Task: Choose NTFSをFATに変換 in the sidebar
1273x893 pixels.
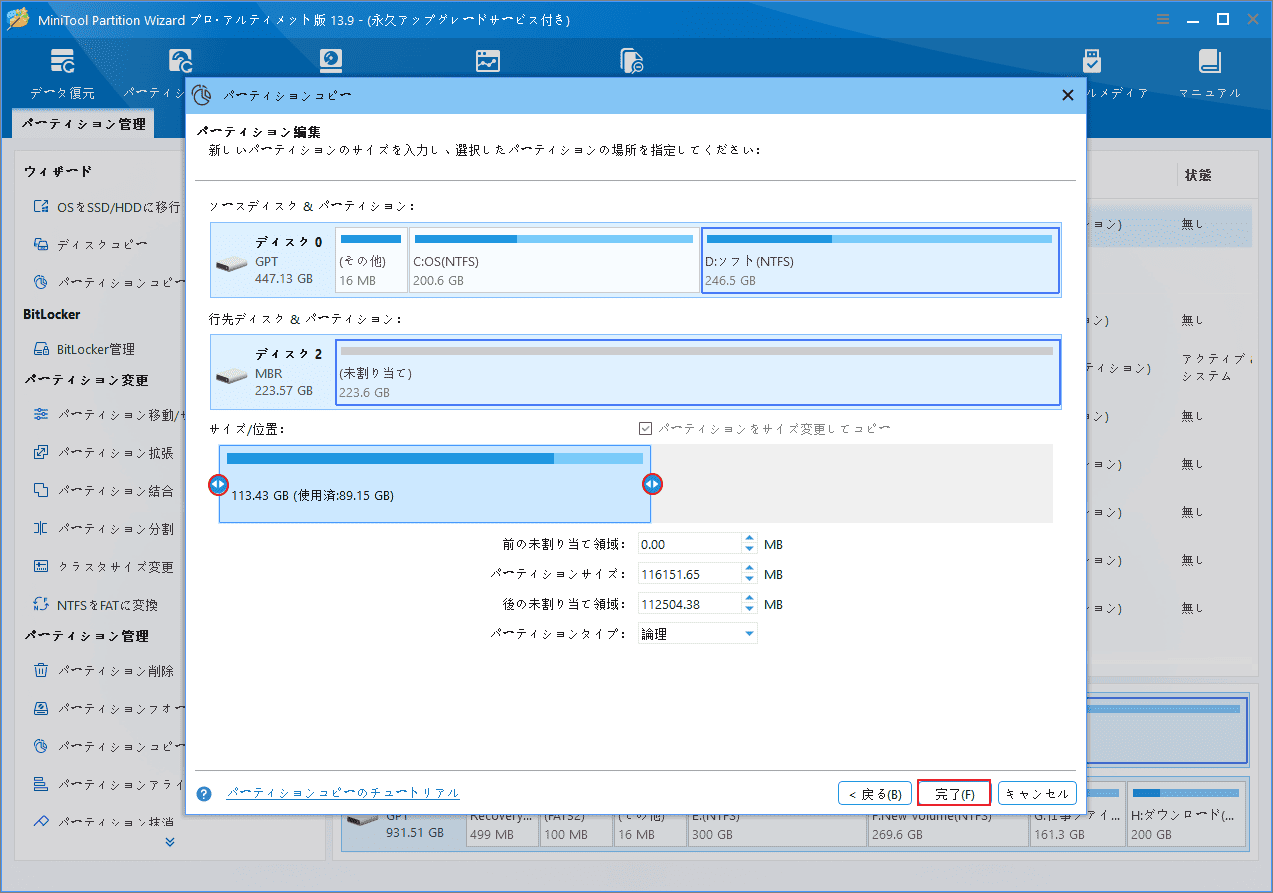Action: point(95,605)
